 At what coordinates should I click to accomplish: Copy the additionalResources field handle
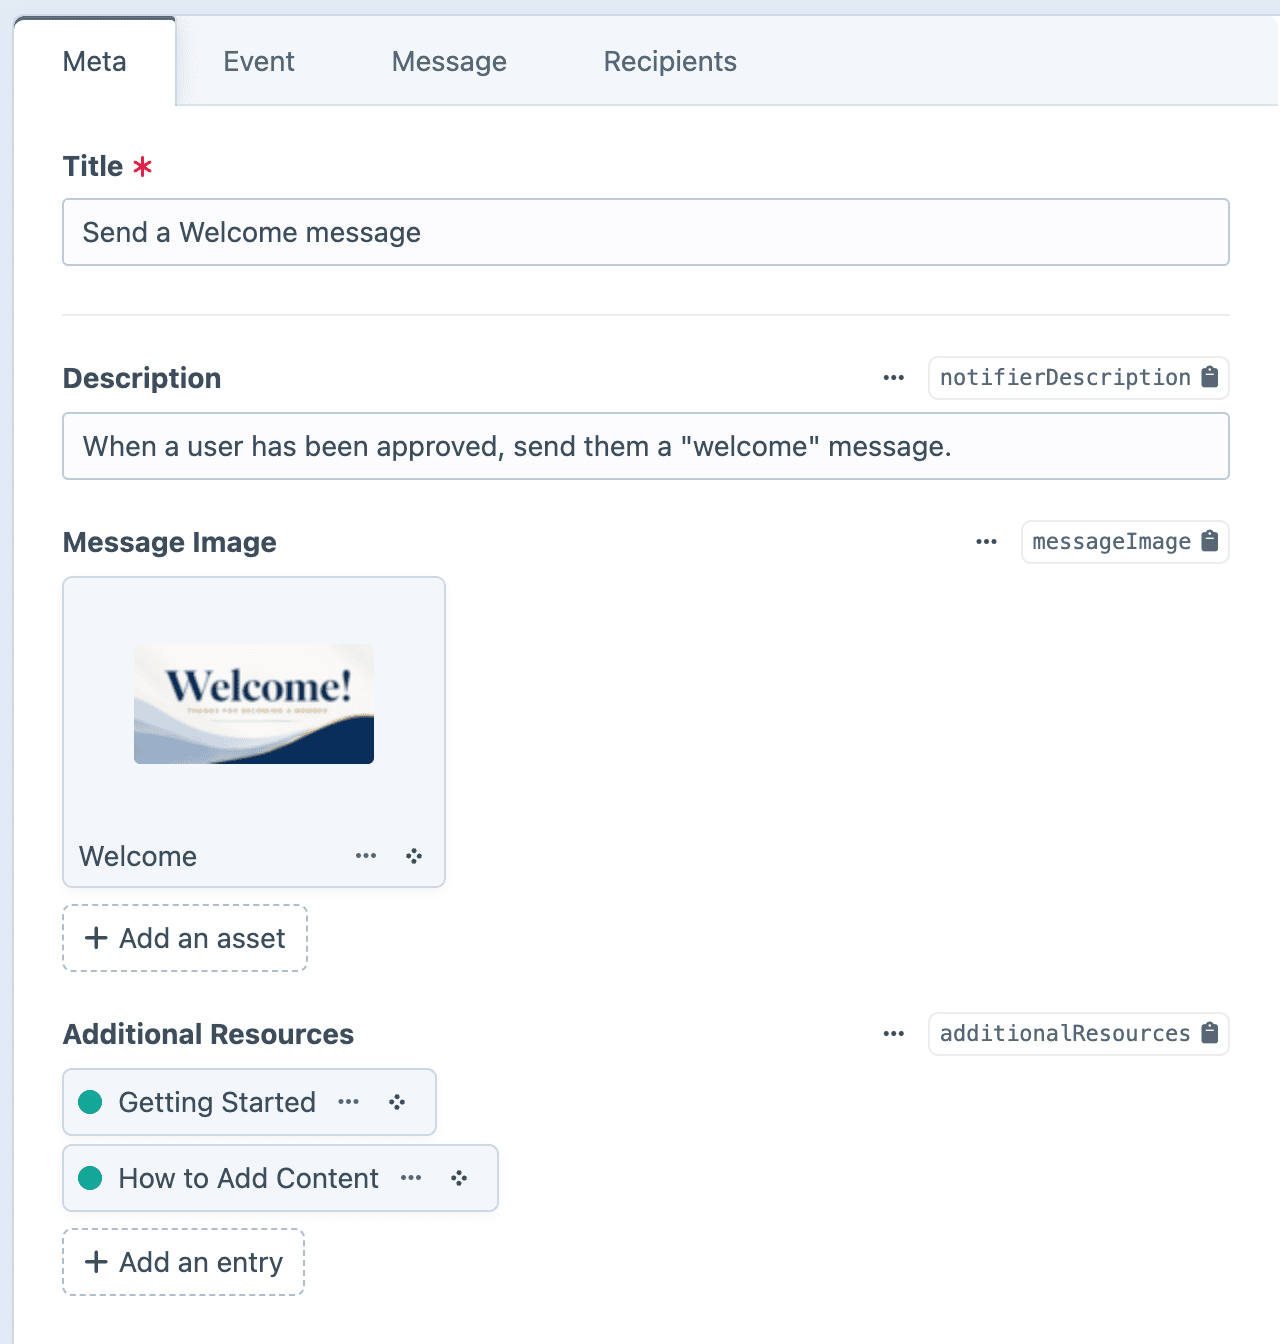[x=1078, y=1034]
